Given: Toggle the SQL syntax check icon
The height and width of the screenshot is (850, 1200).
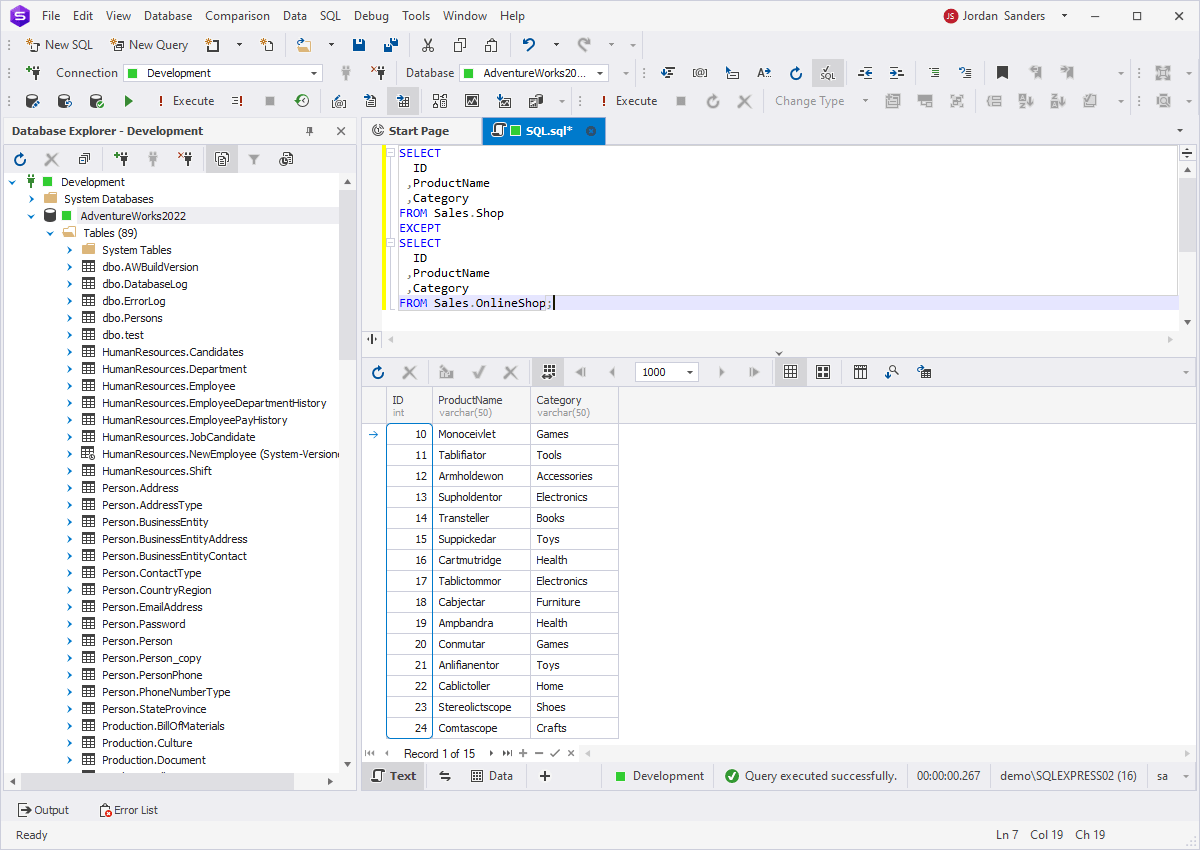Looking at the screenshot, I should click(x=828, y=73).
